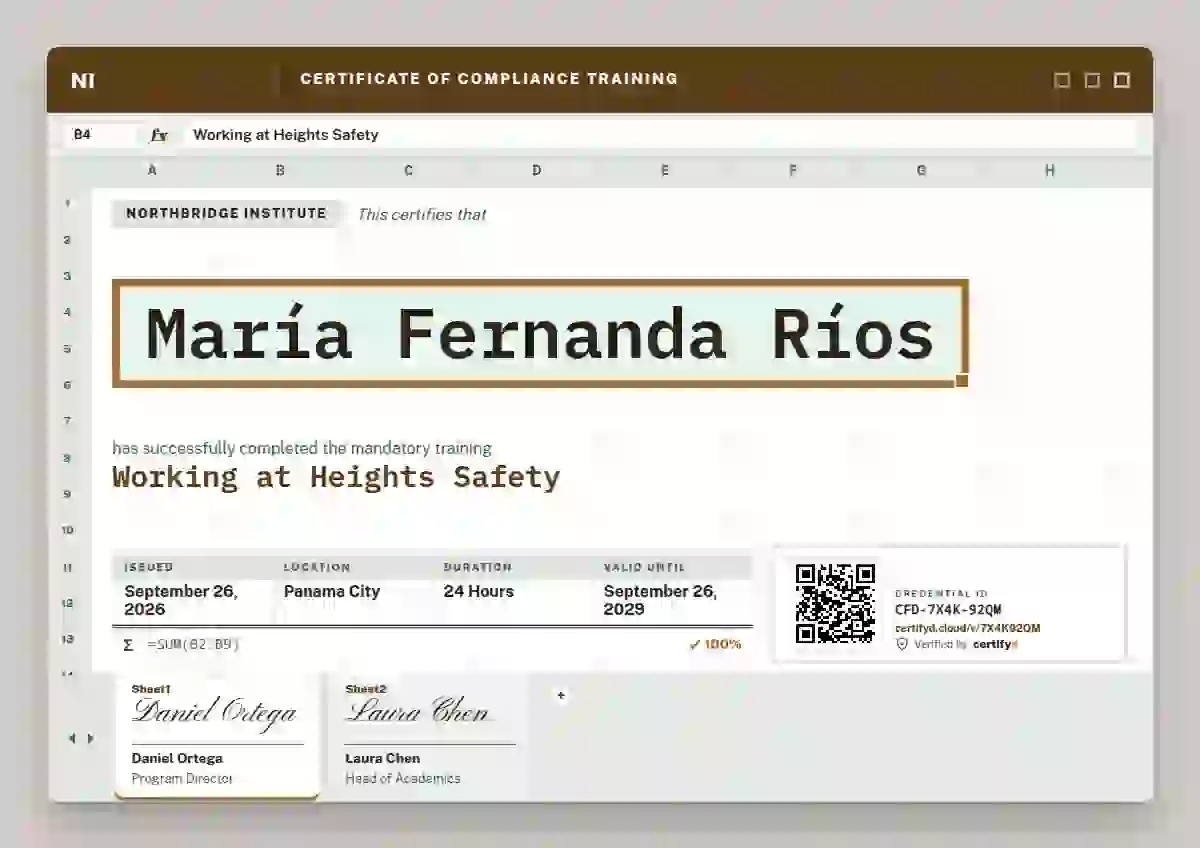Select row 5 header
Screen dimensions: 1200x848
click(68, 349)
